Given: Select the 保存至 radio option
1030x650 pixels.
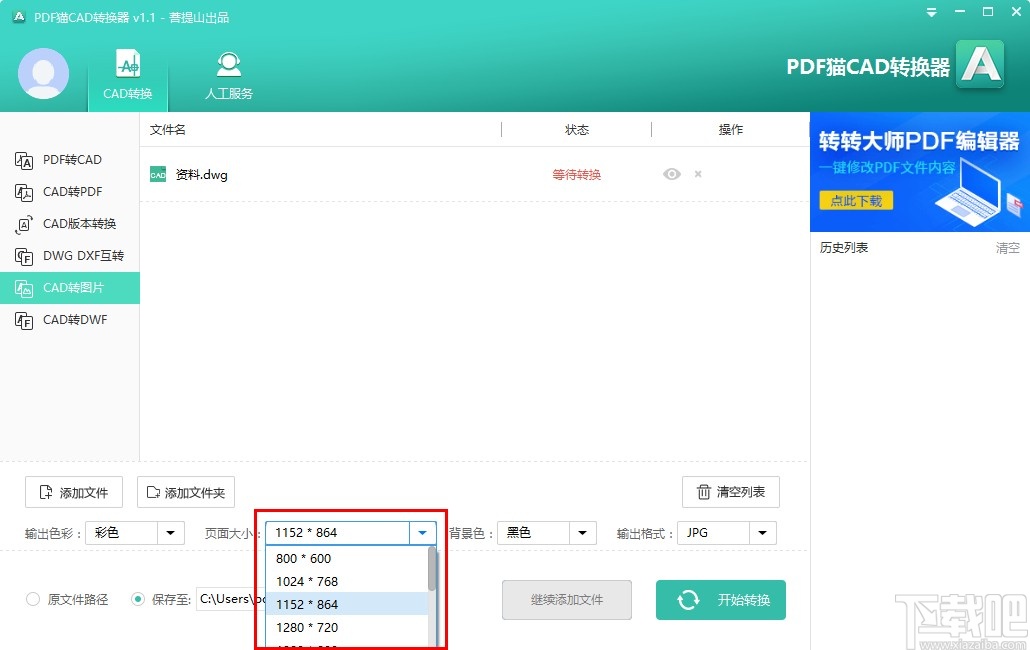Looking at the screenshot, I should click(x=138, y=598).
